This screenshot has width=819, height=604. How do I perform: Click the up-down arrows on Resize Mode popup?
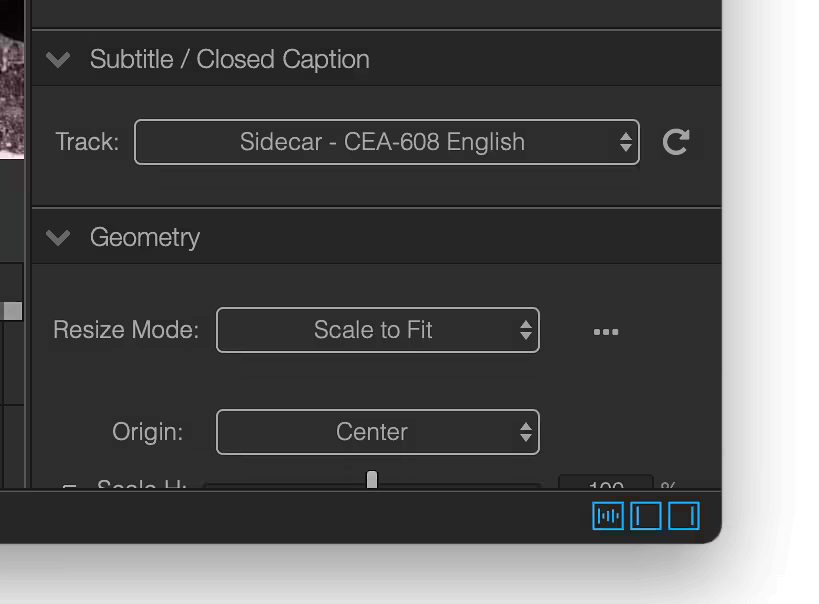[x=526, y=330]
